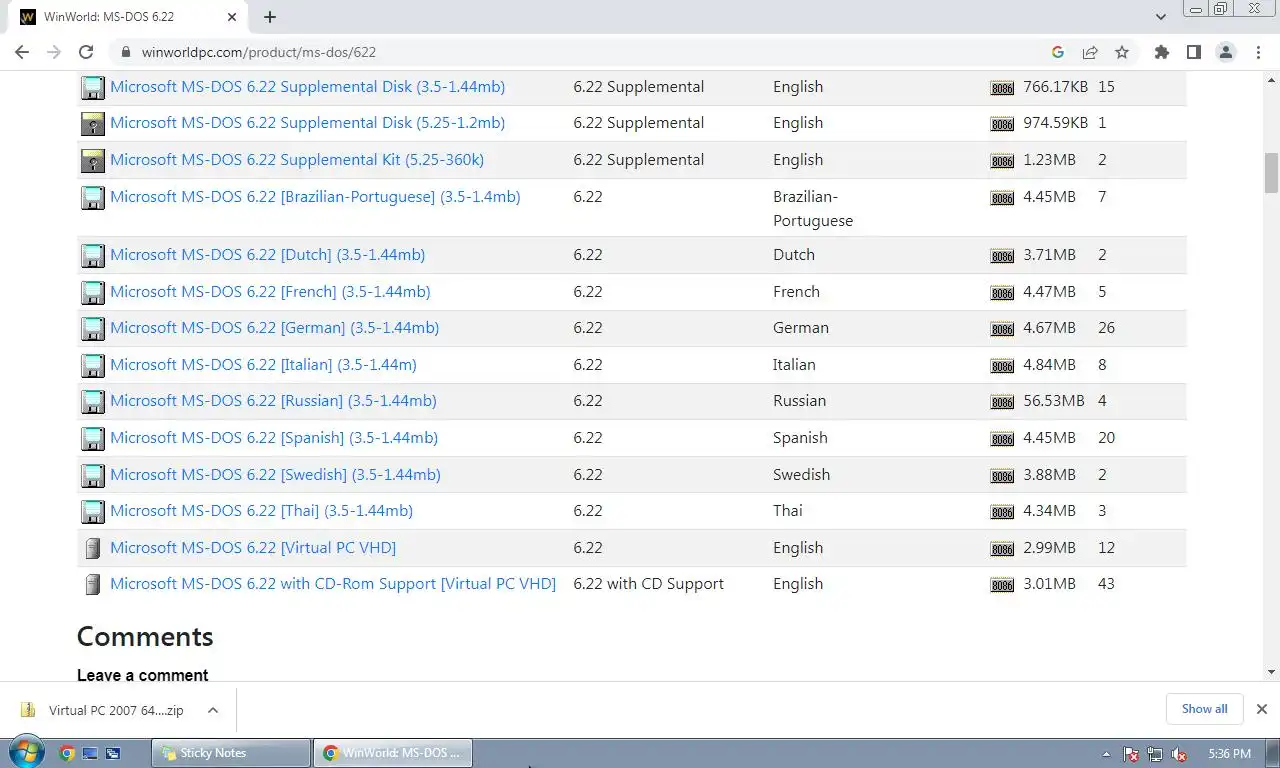The width and height of the screenshot is (1280, 768).
Task: Click floppy icon for the German release
Action: pyautogui.click(x=92, y=329)
